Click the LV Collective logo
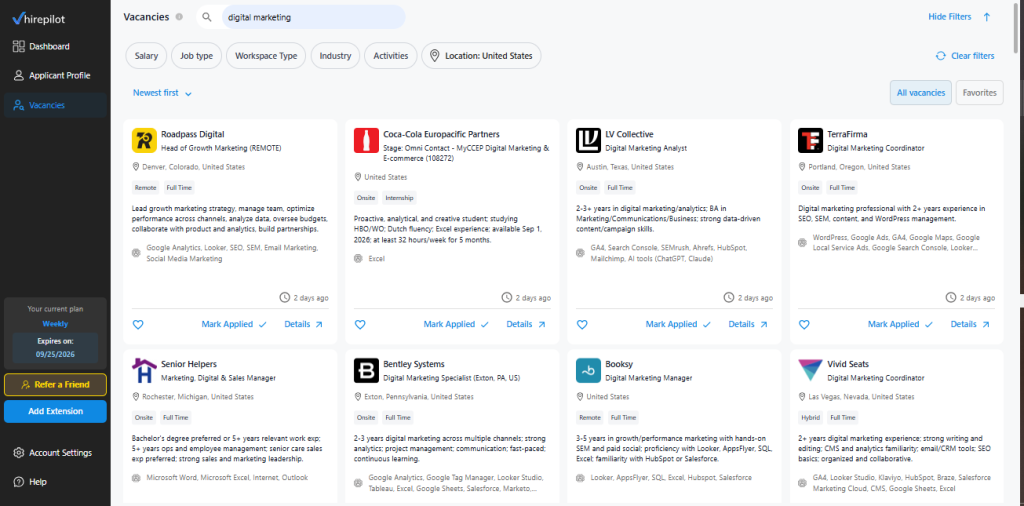Screen dimensions: 1024x506 coord(588,140)
